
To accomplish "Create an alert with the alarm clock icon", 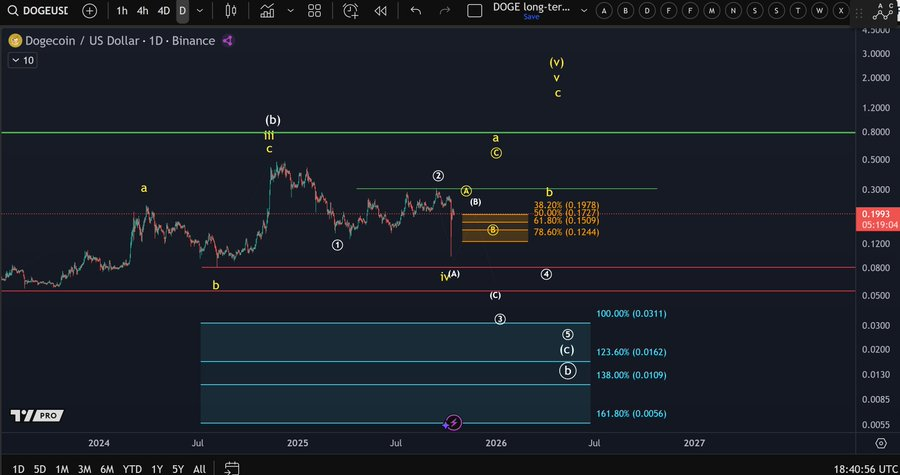I will [351, 11].
